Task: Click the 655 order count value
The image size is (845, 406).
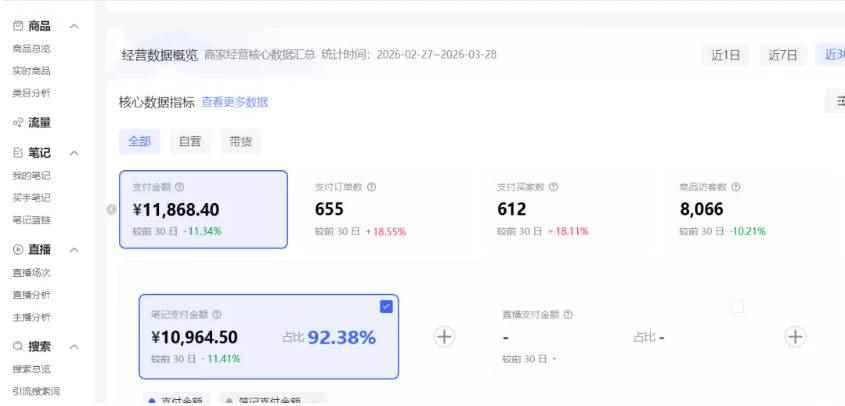Action: pos(329,209)
